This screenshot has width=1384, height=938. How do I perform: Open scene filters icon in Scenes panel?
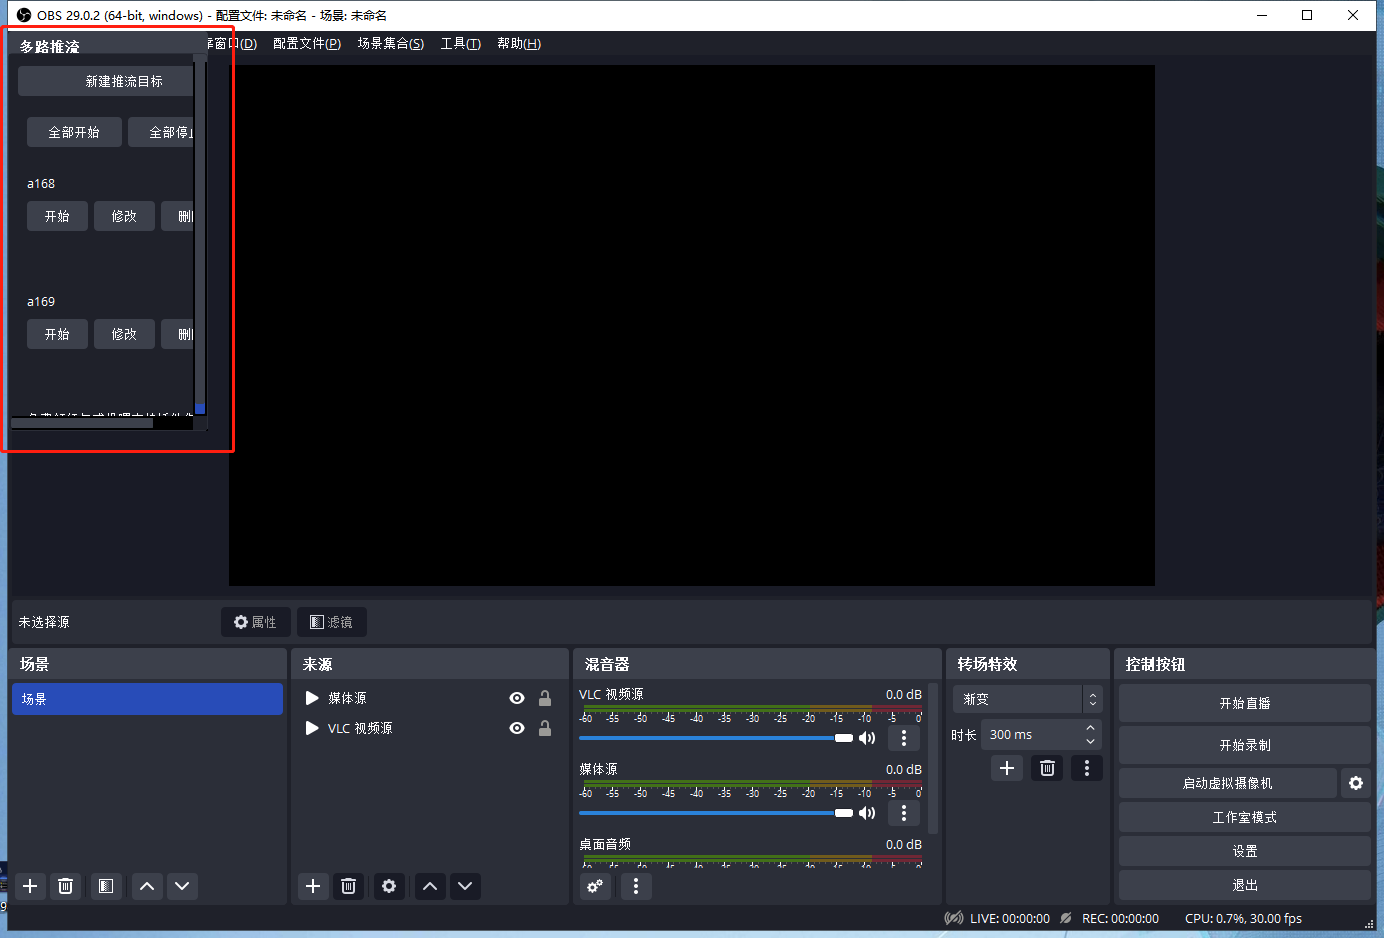(106, 886)
